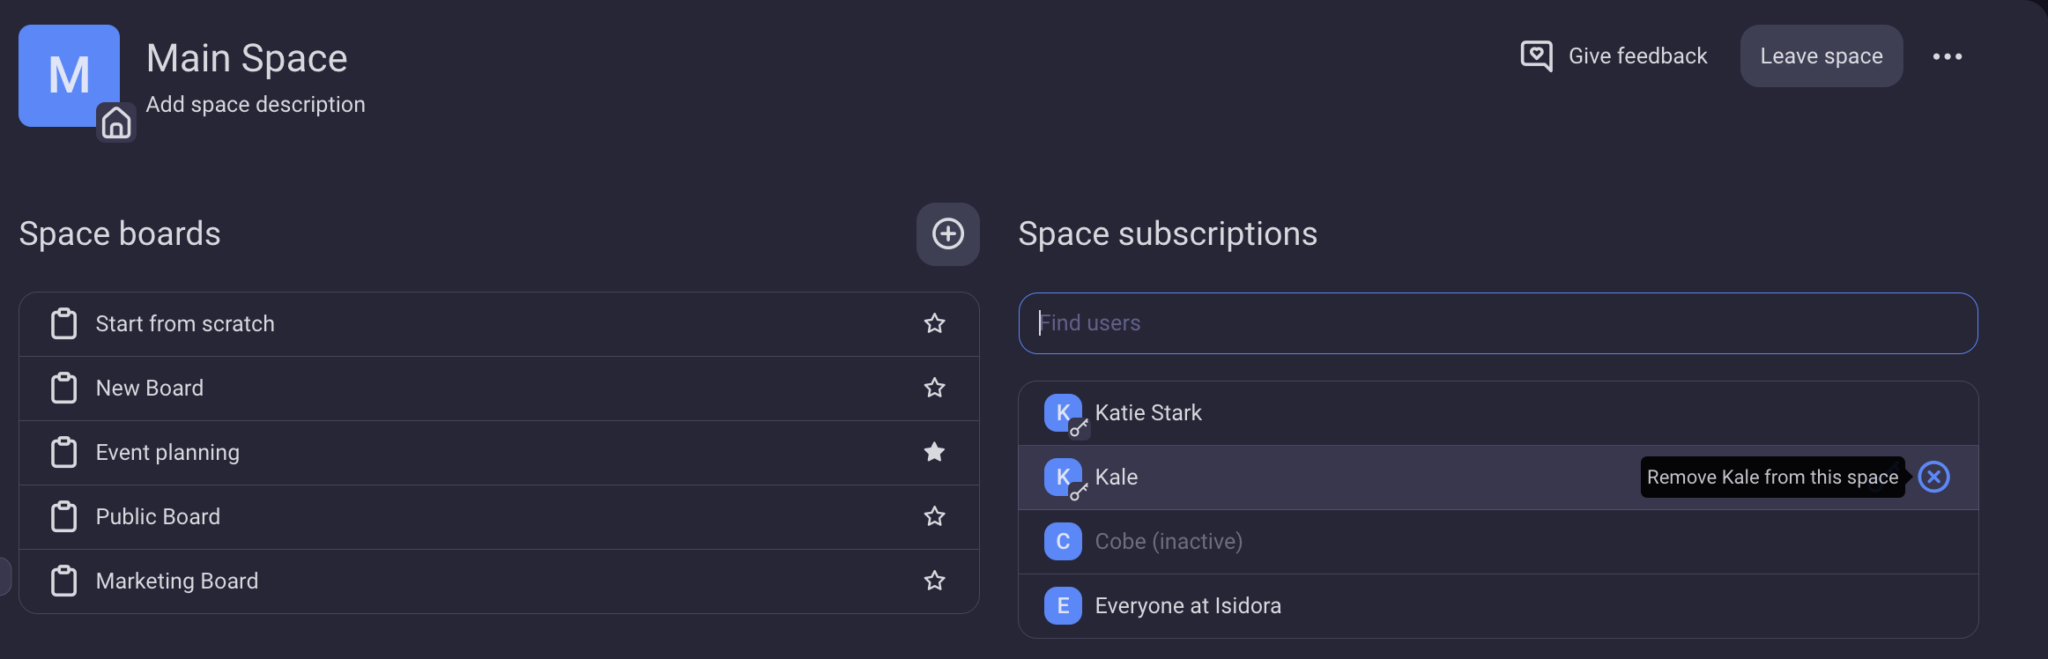Click Everyone at Isidora avatar icon
Screen dimensions: 2048x659
coord(1063,605)
